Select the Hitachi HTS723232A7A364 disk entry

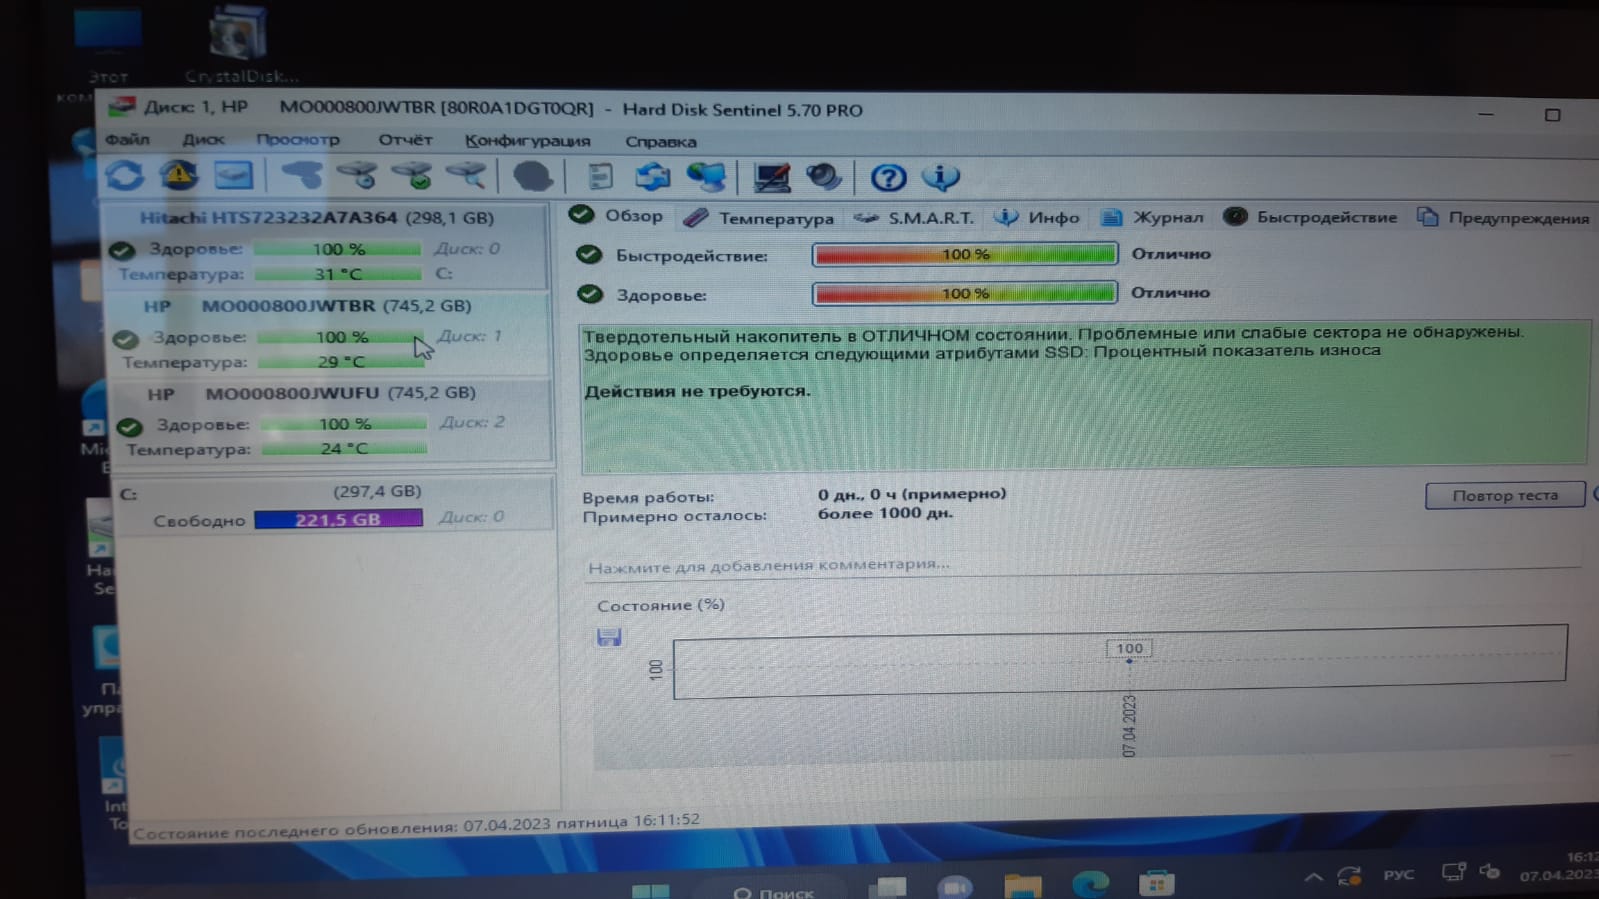(x=327, y=245)
